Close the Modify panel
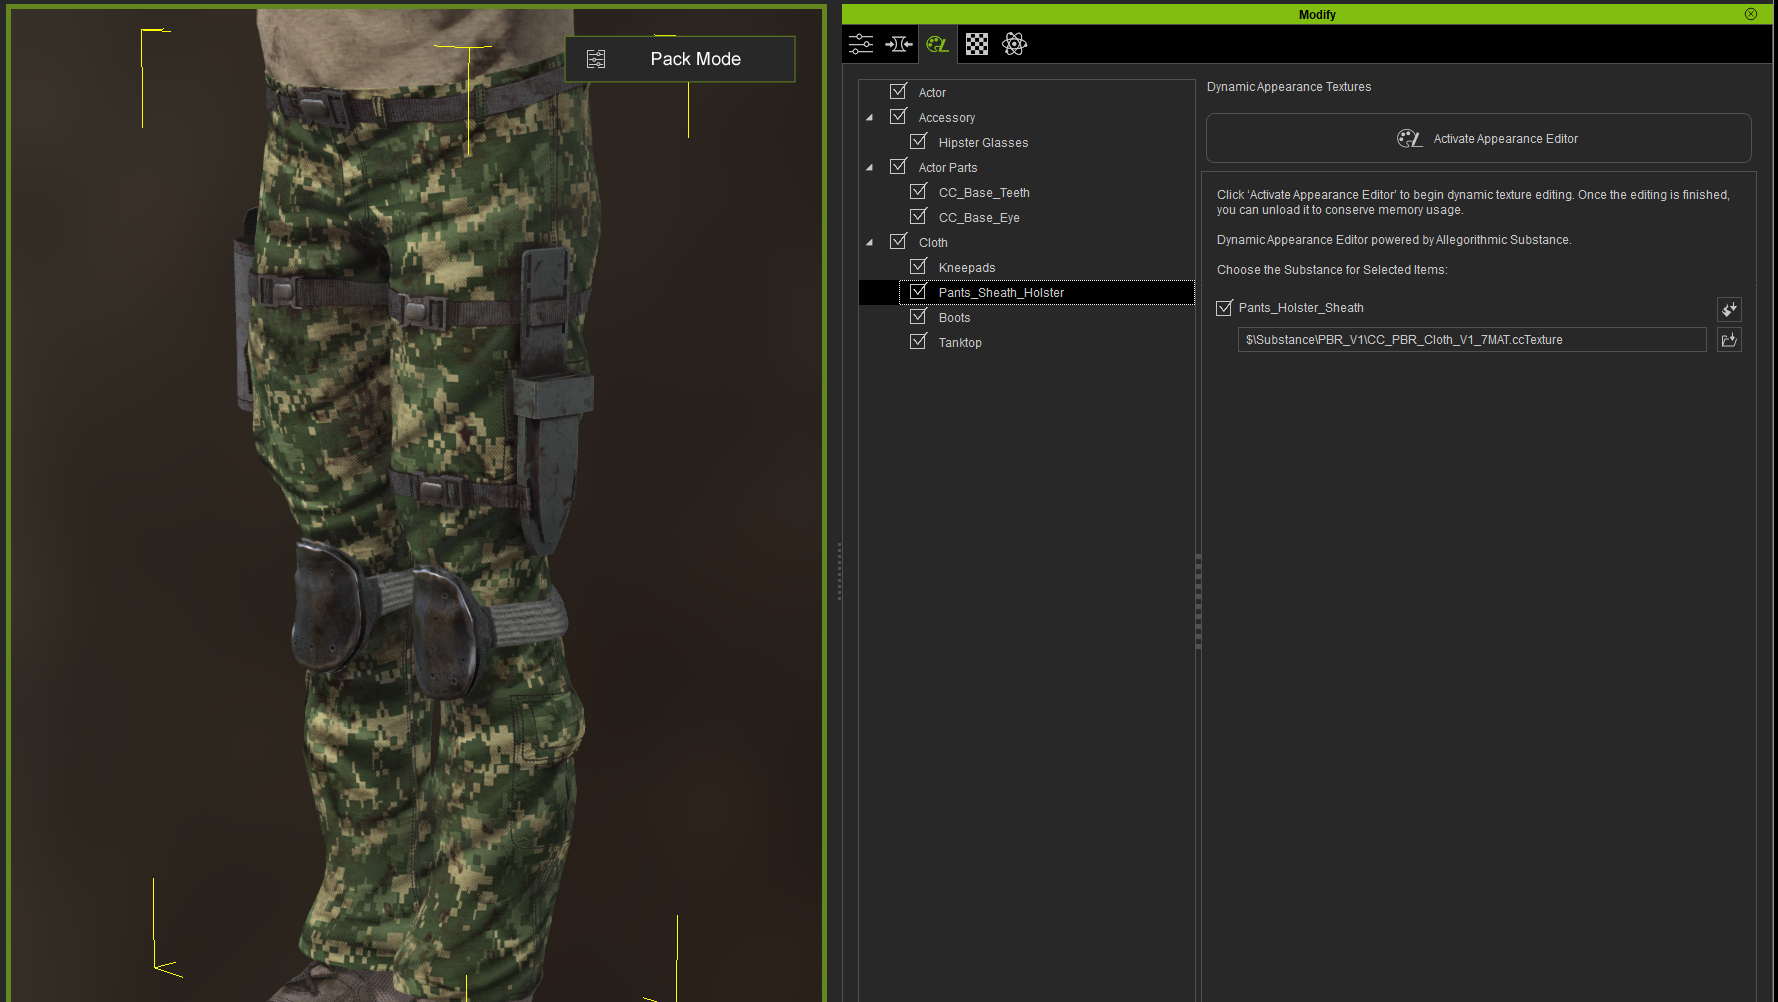The image size is (1778, 1002). (x=1751, y=14)
